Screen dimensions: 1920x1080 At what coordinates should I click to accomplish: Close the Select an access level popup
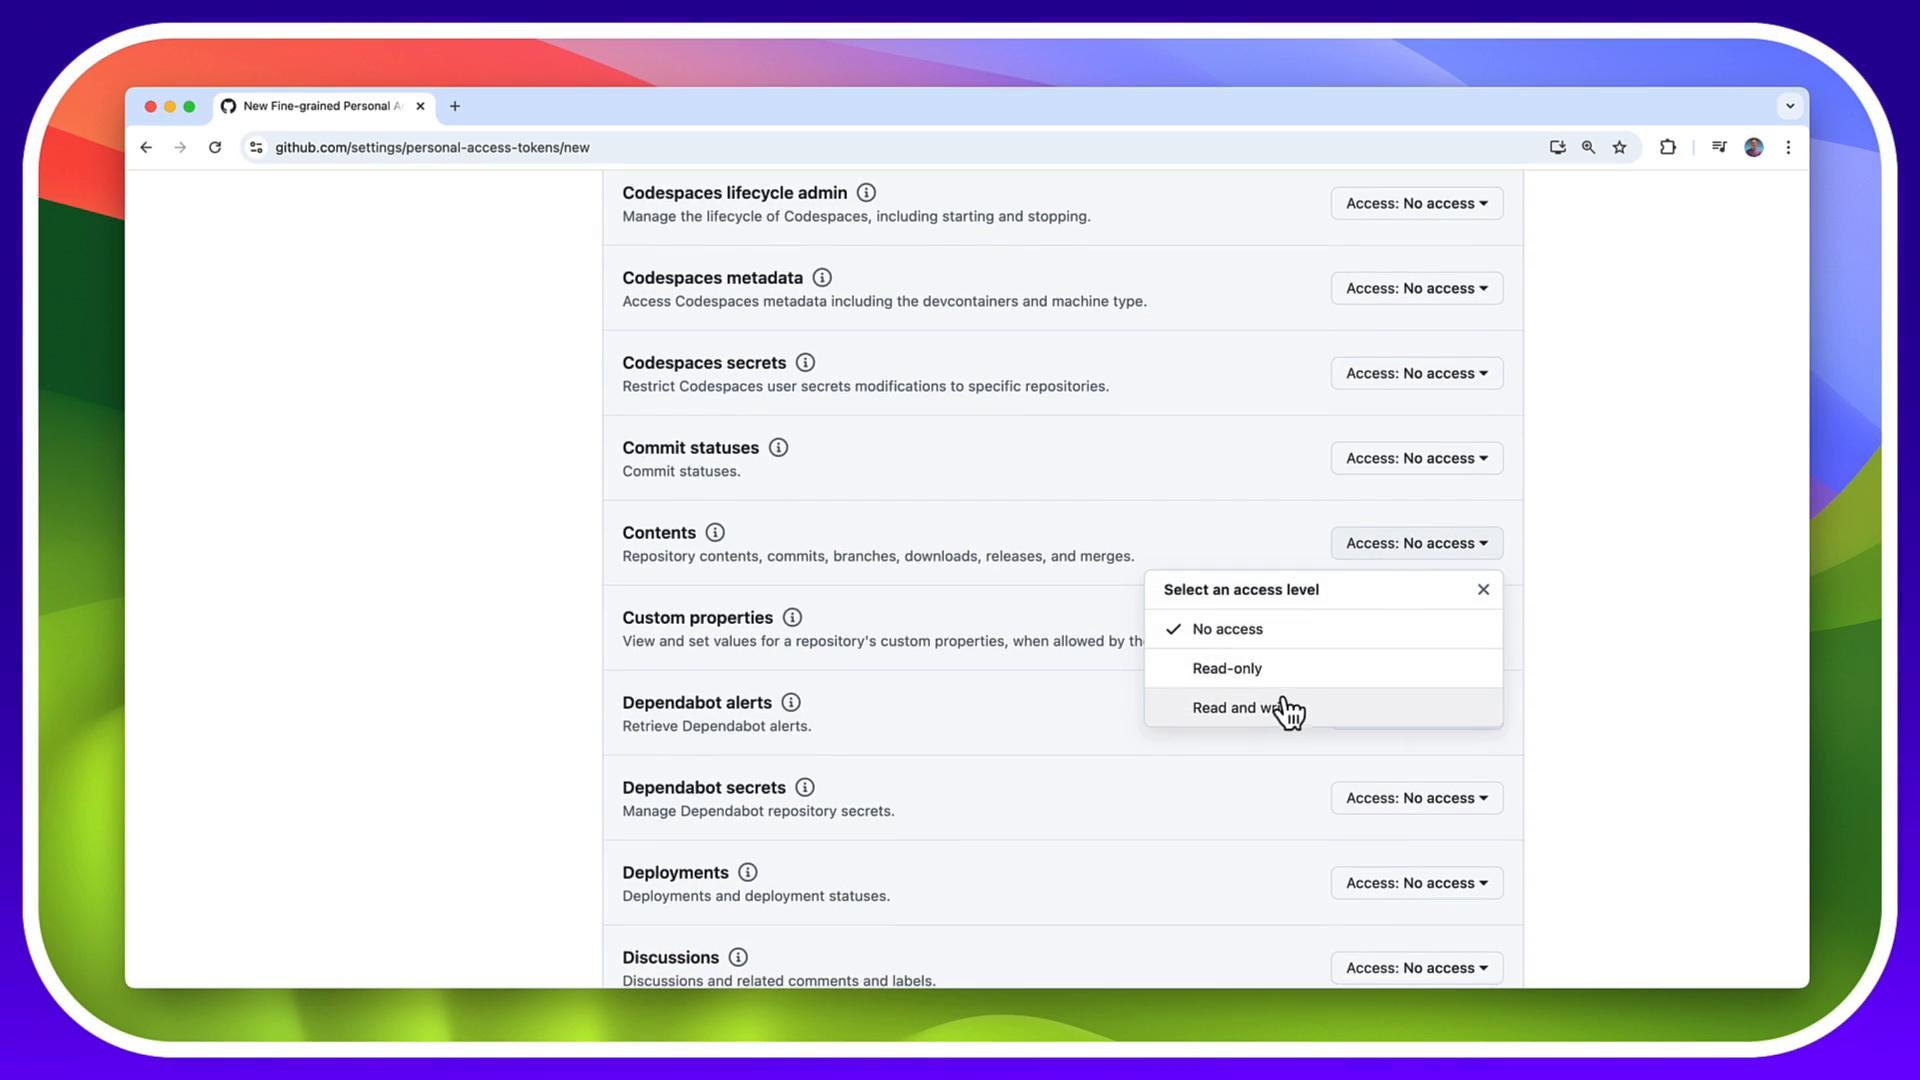point(1483,590)
